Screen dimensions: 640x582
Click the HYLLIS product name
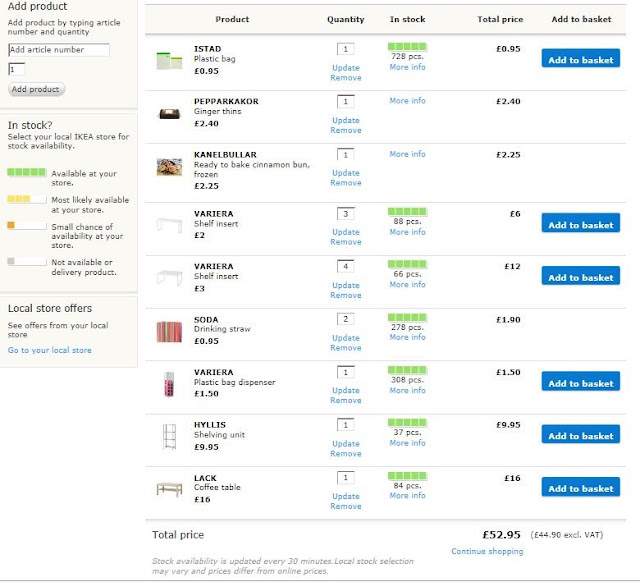point(210,425)
